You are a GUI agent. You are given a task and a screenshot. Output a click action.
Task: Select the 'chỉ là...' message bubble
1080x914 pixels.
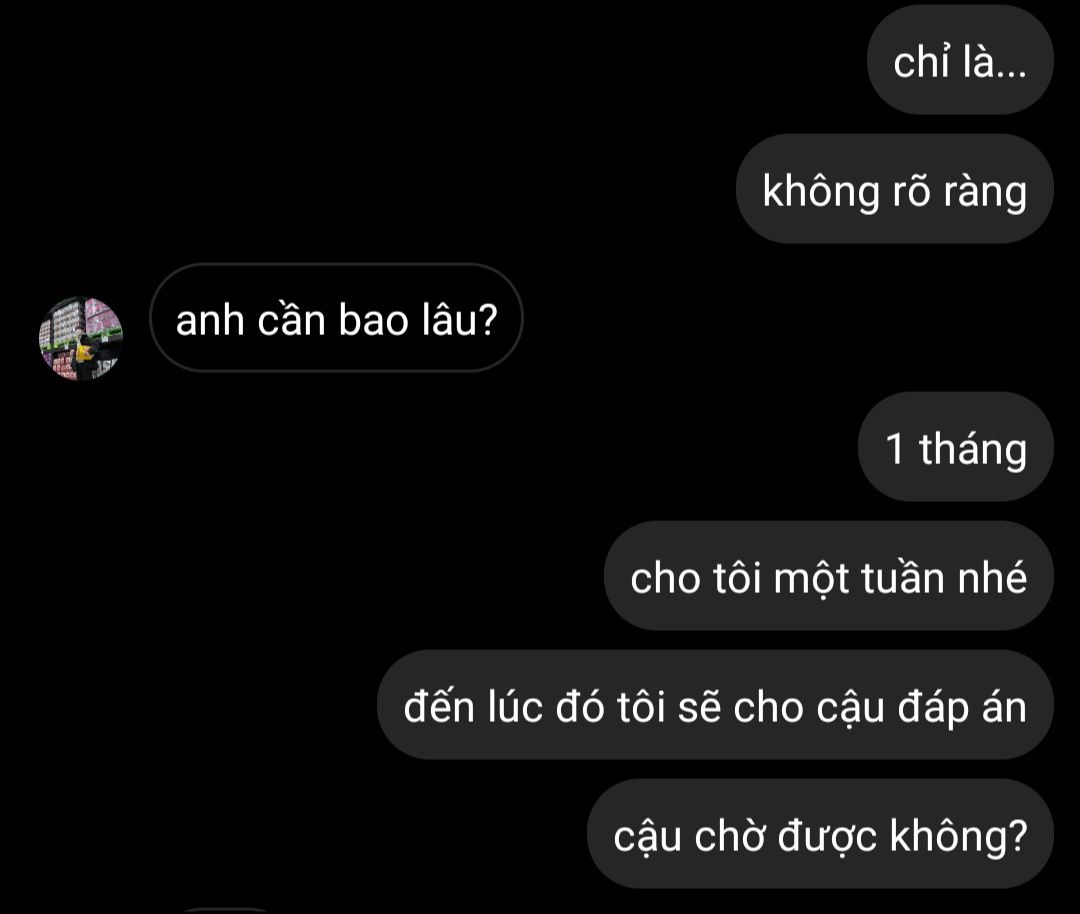pos(960,61)
